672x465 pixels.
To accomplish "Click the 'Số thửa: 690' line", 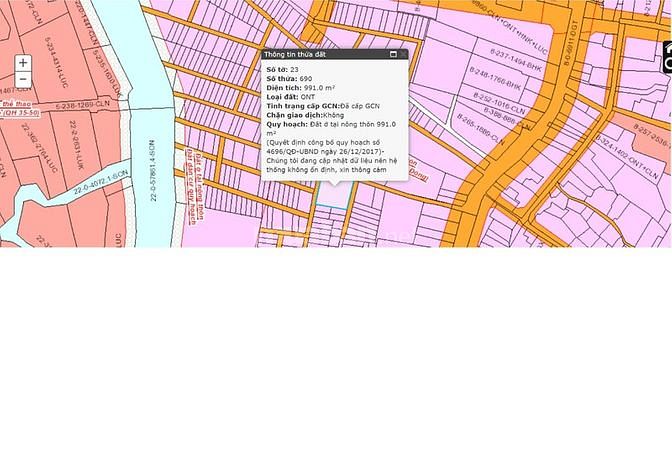I will (289, 78).
